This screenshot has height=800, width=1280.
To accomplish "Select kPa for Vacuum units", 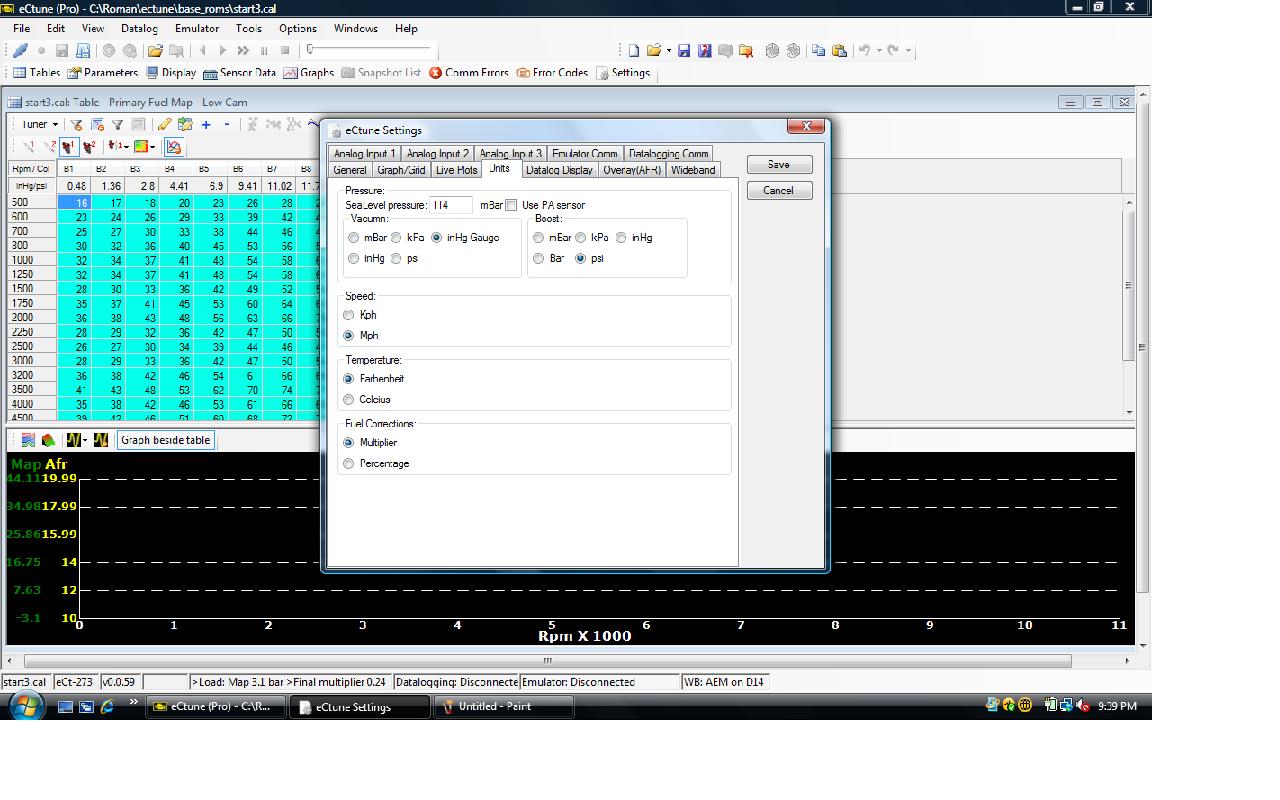I will pyautogui.click(x=396, y=238).
